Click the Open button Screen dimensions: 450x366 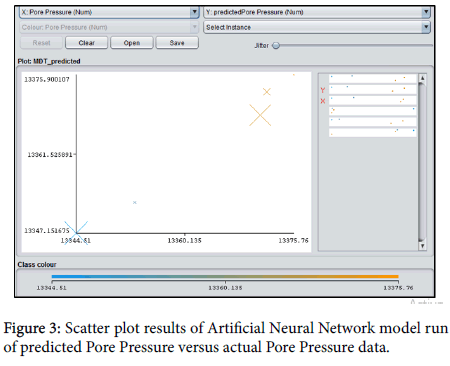[x=132, y=43]
